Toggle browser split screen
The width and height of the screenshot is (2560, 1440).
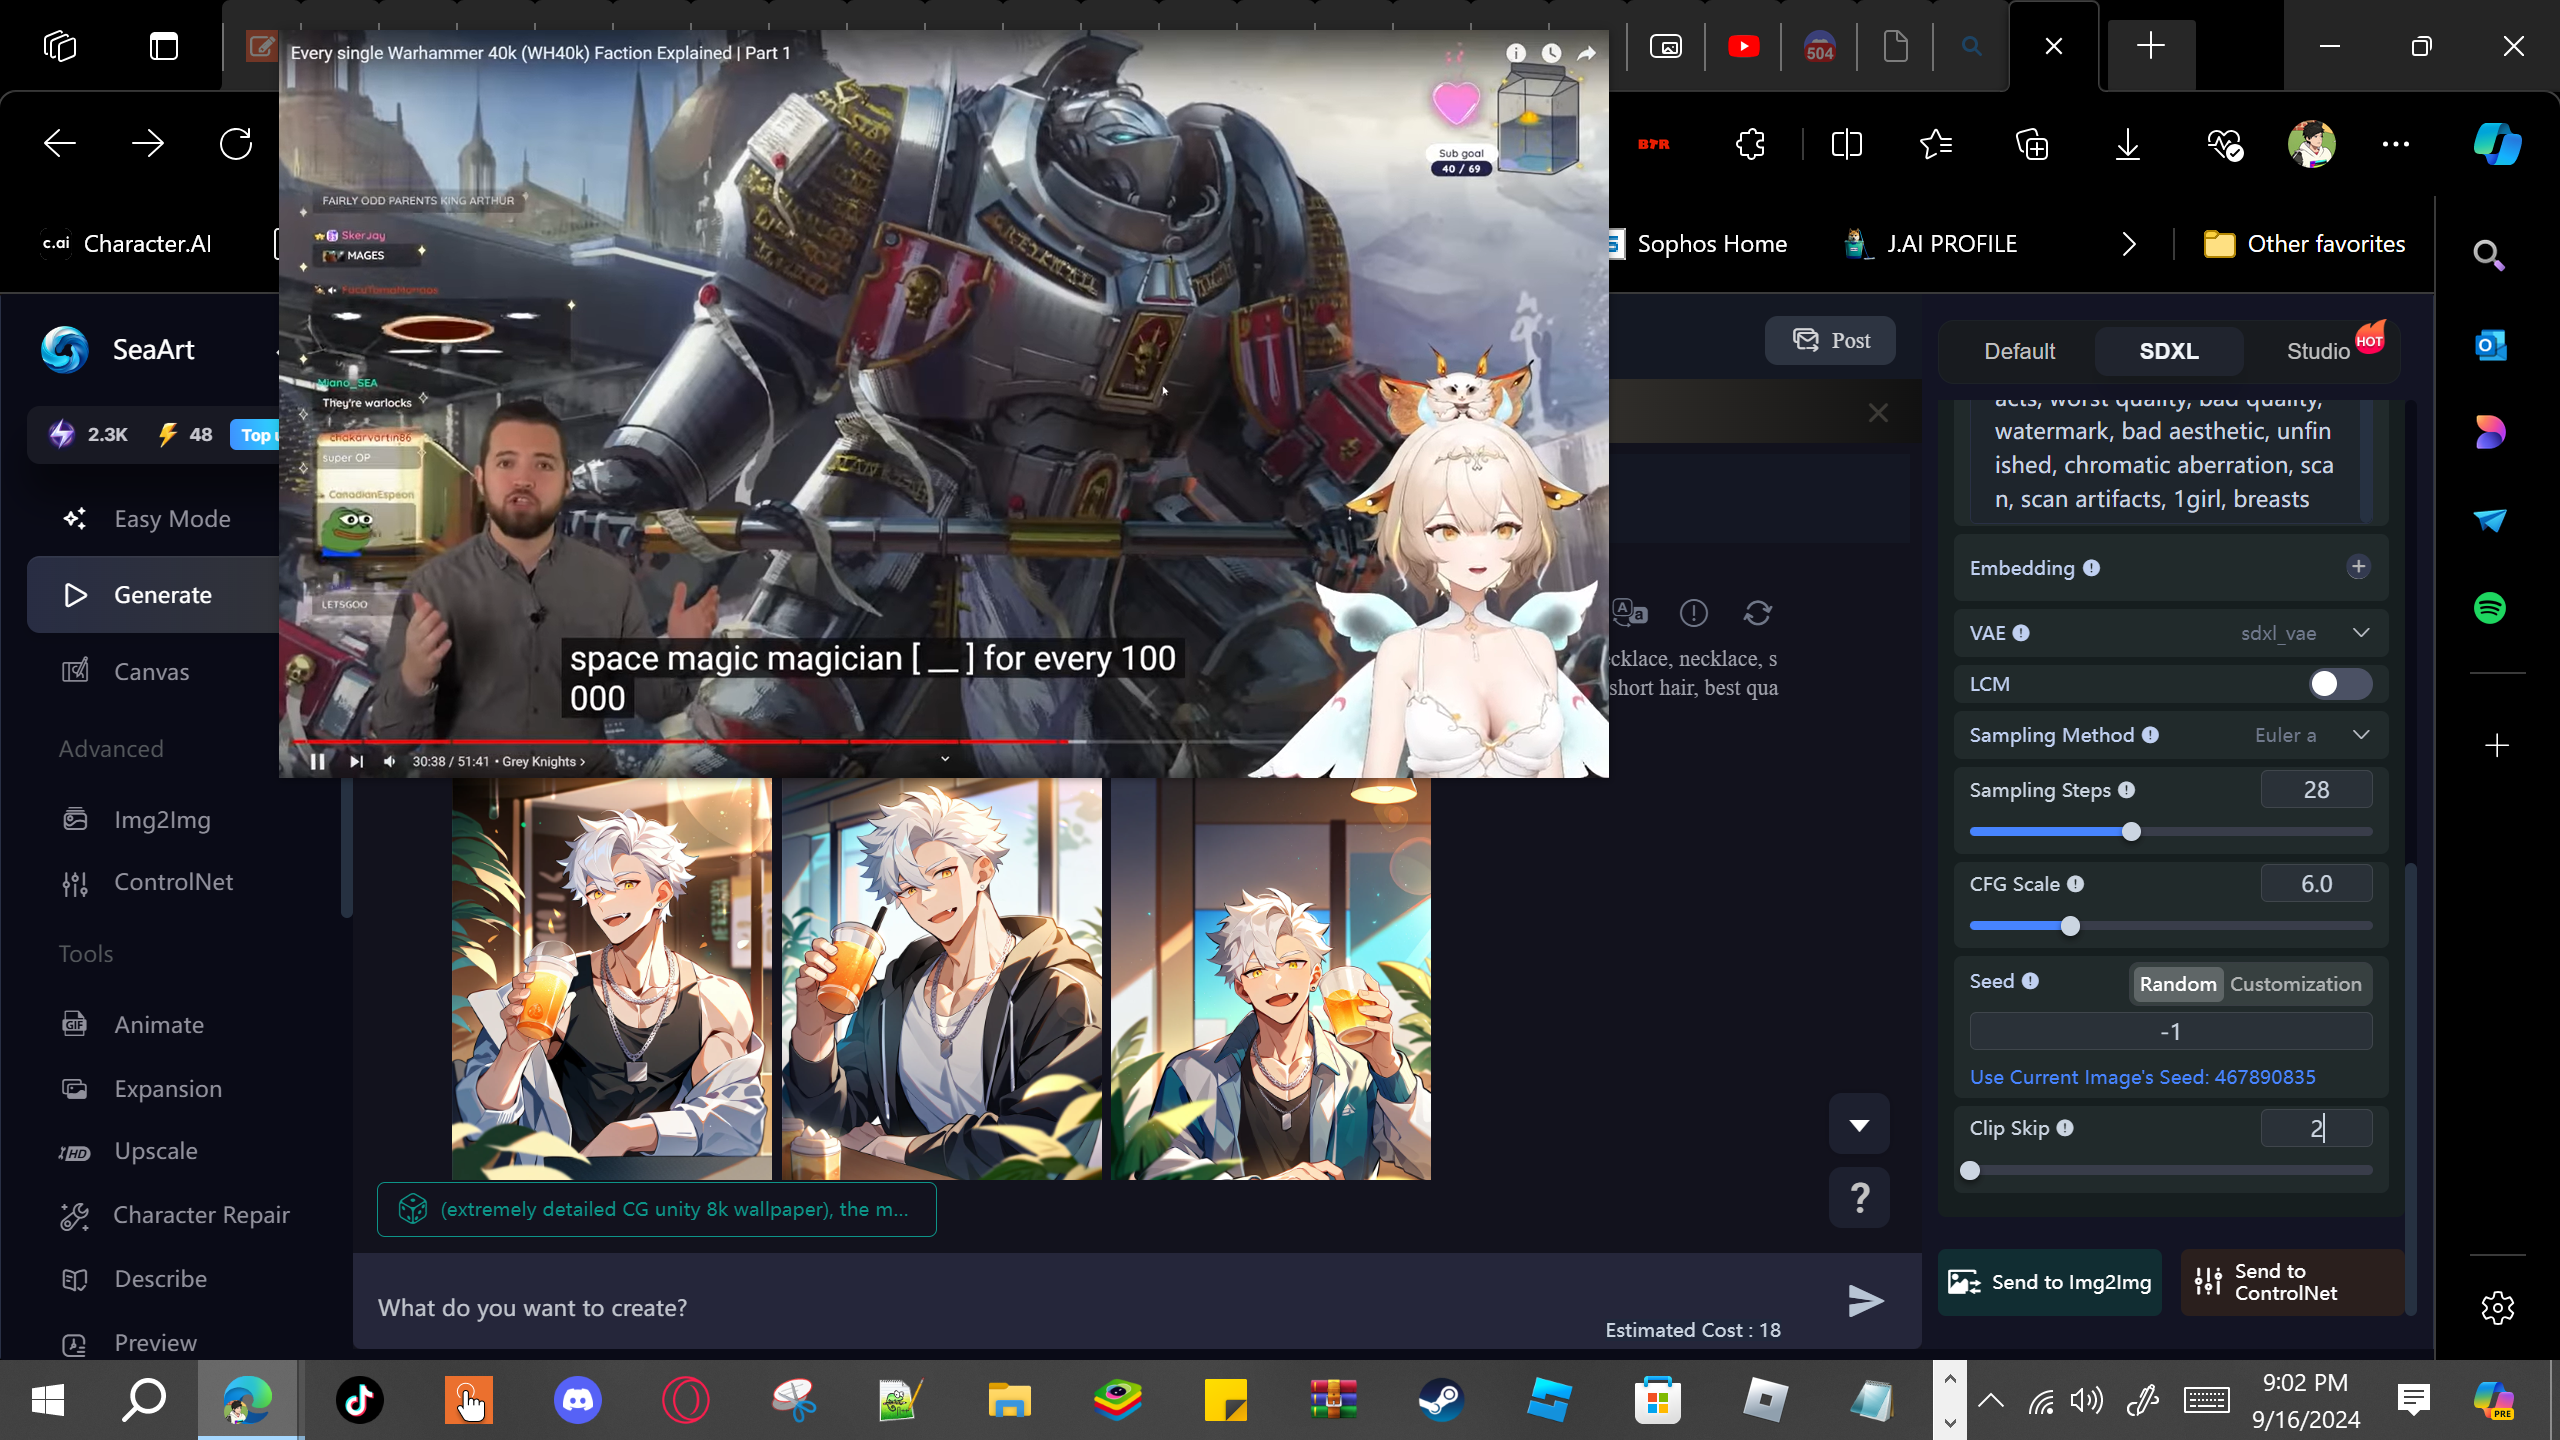[x=1846, y=145]
